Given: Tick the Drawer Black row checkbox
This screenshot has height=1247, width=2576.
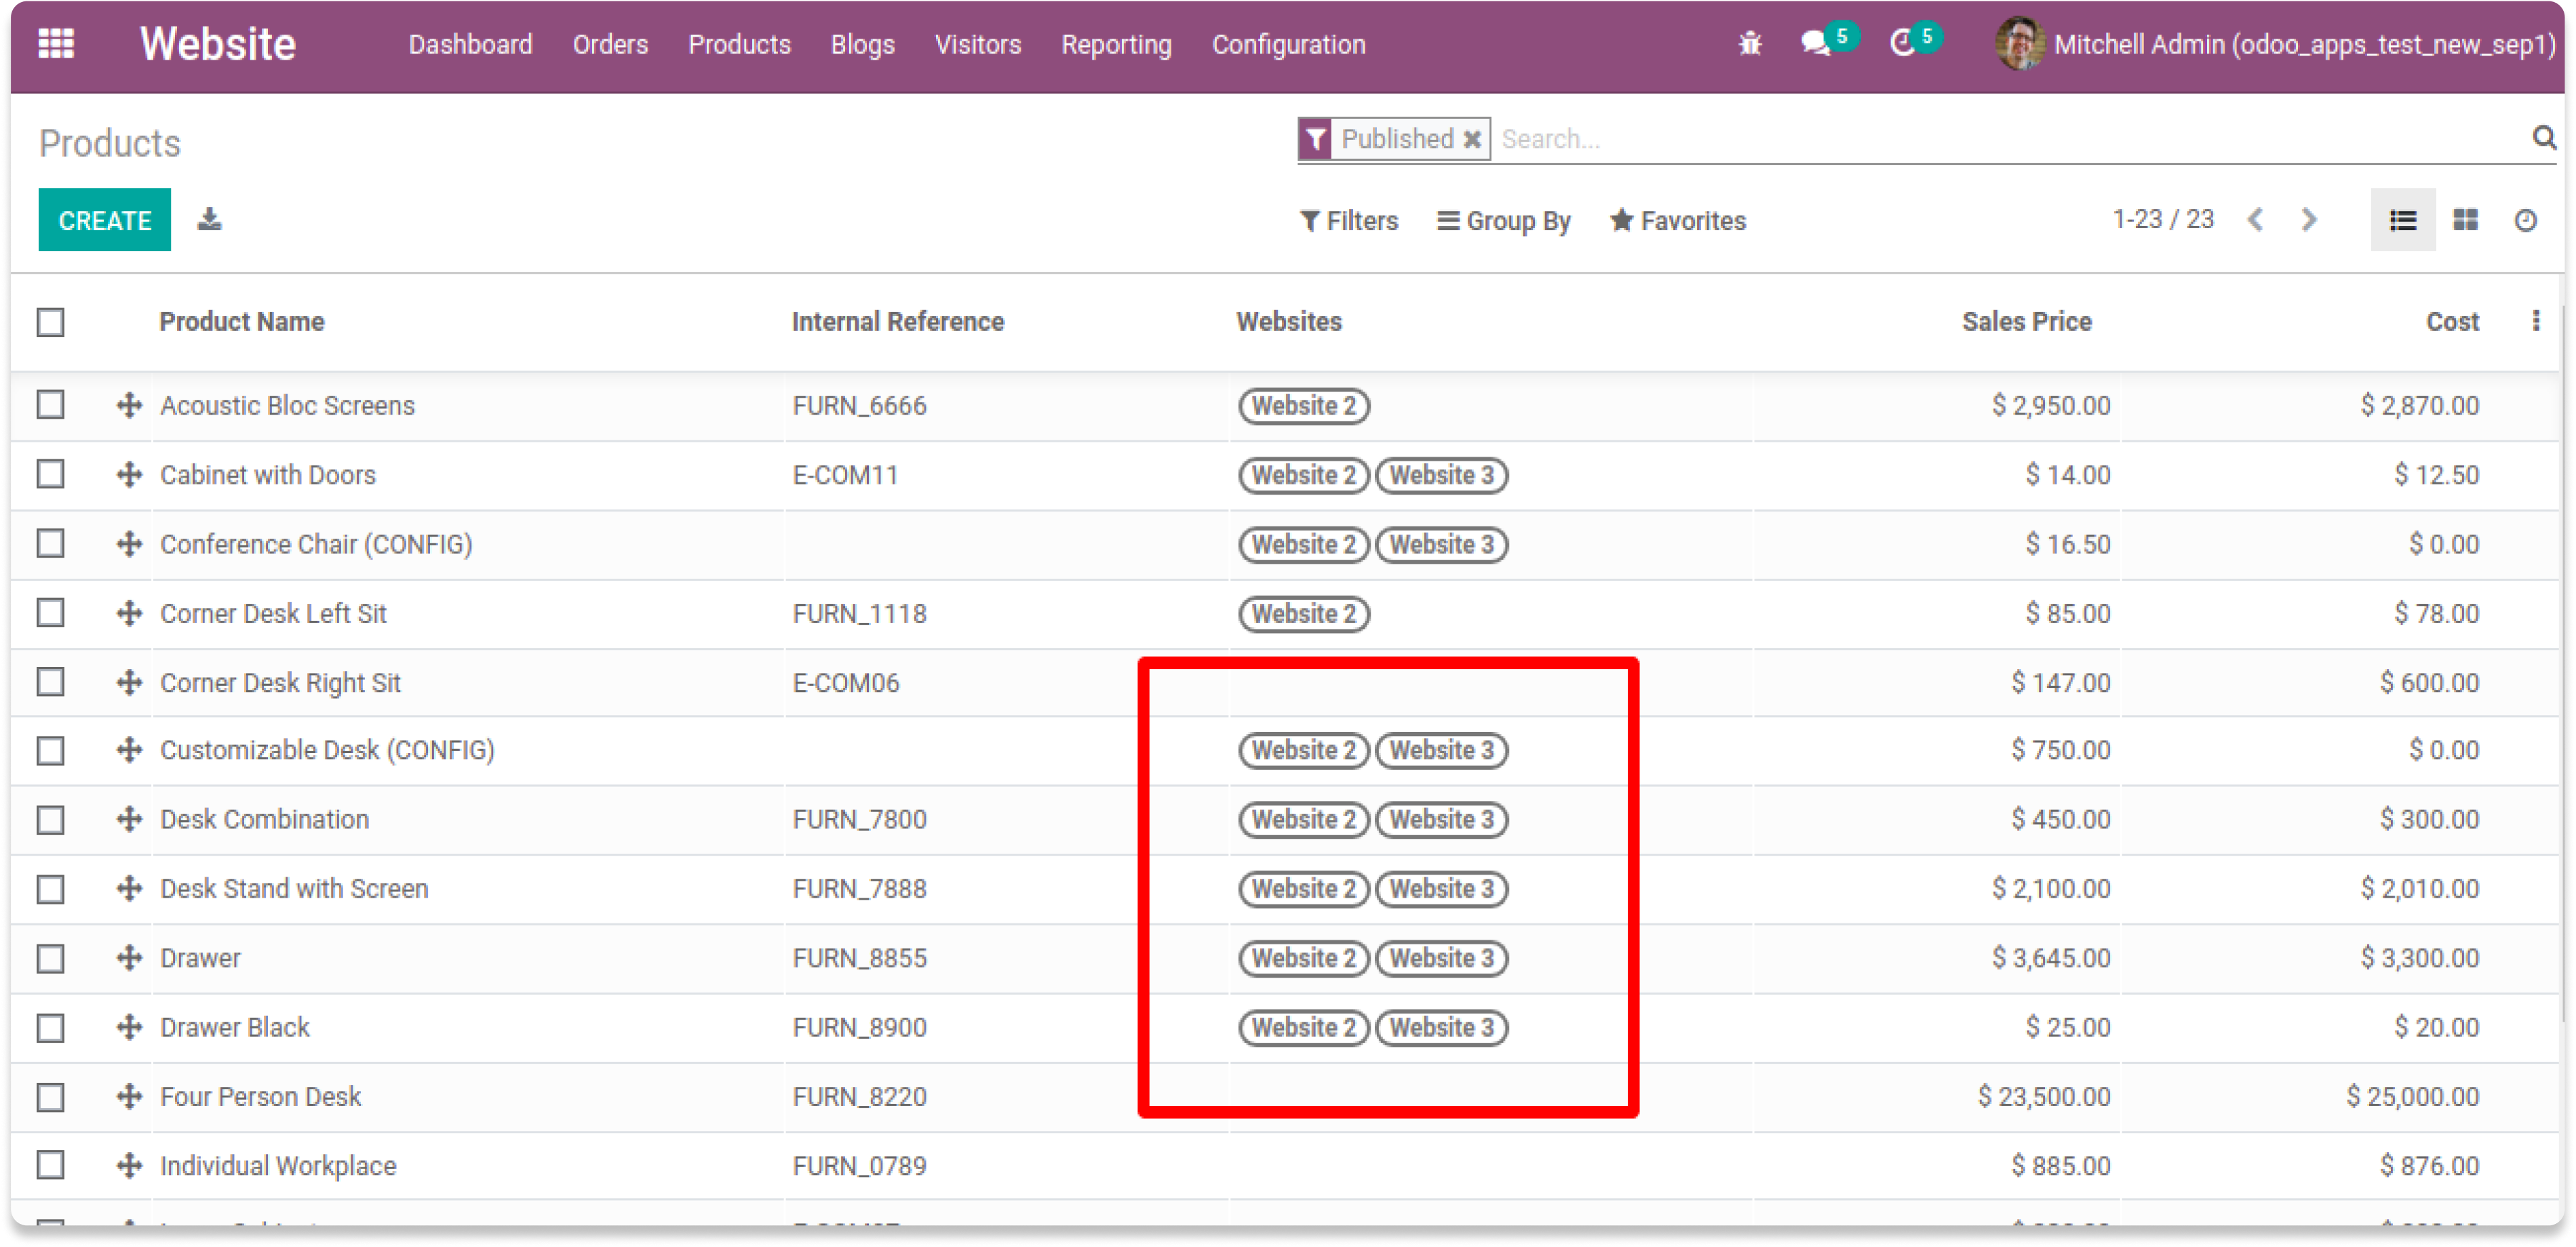Looking at the screenshot, I should coord(51,1027).
